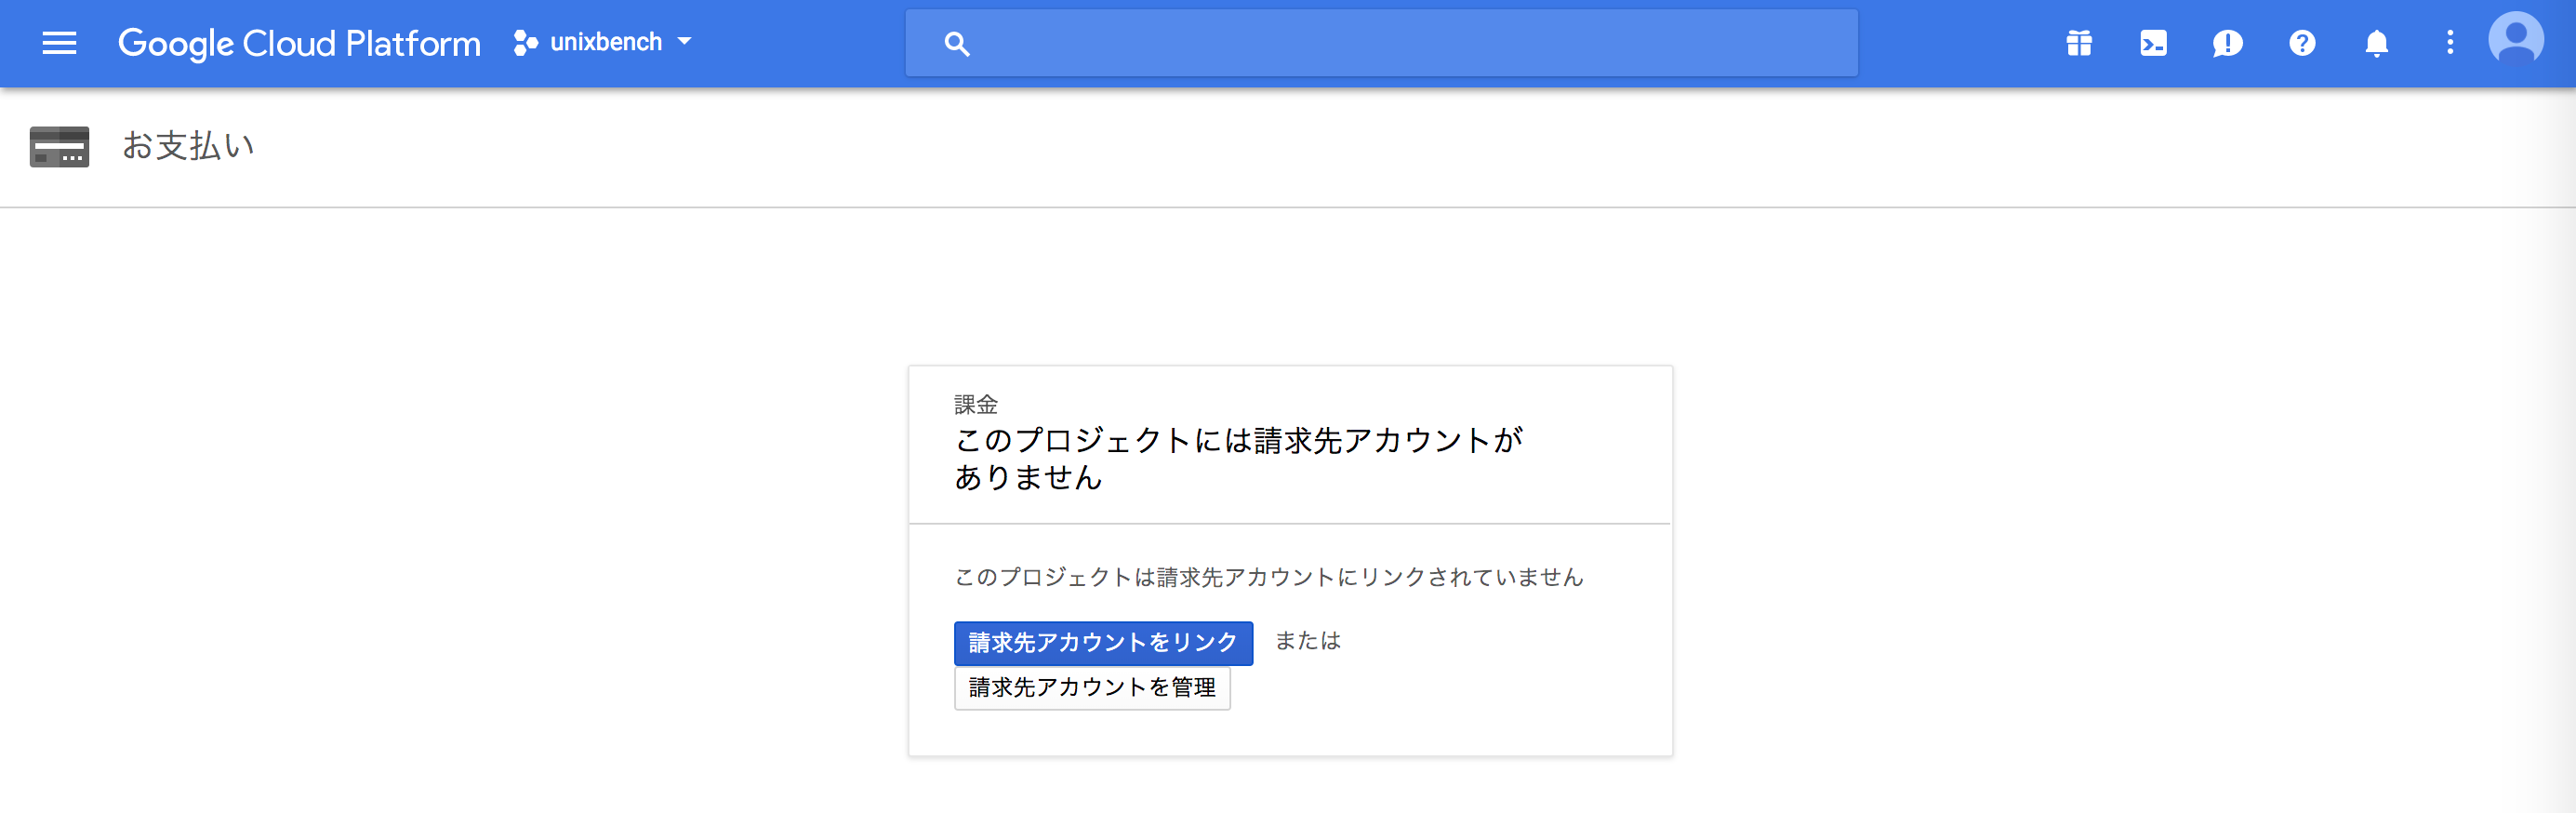2576x813 pixels.
Task: Expand the unixbench project selector dropdown
Action: coord(603,43)
